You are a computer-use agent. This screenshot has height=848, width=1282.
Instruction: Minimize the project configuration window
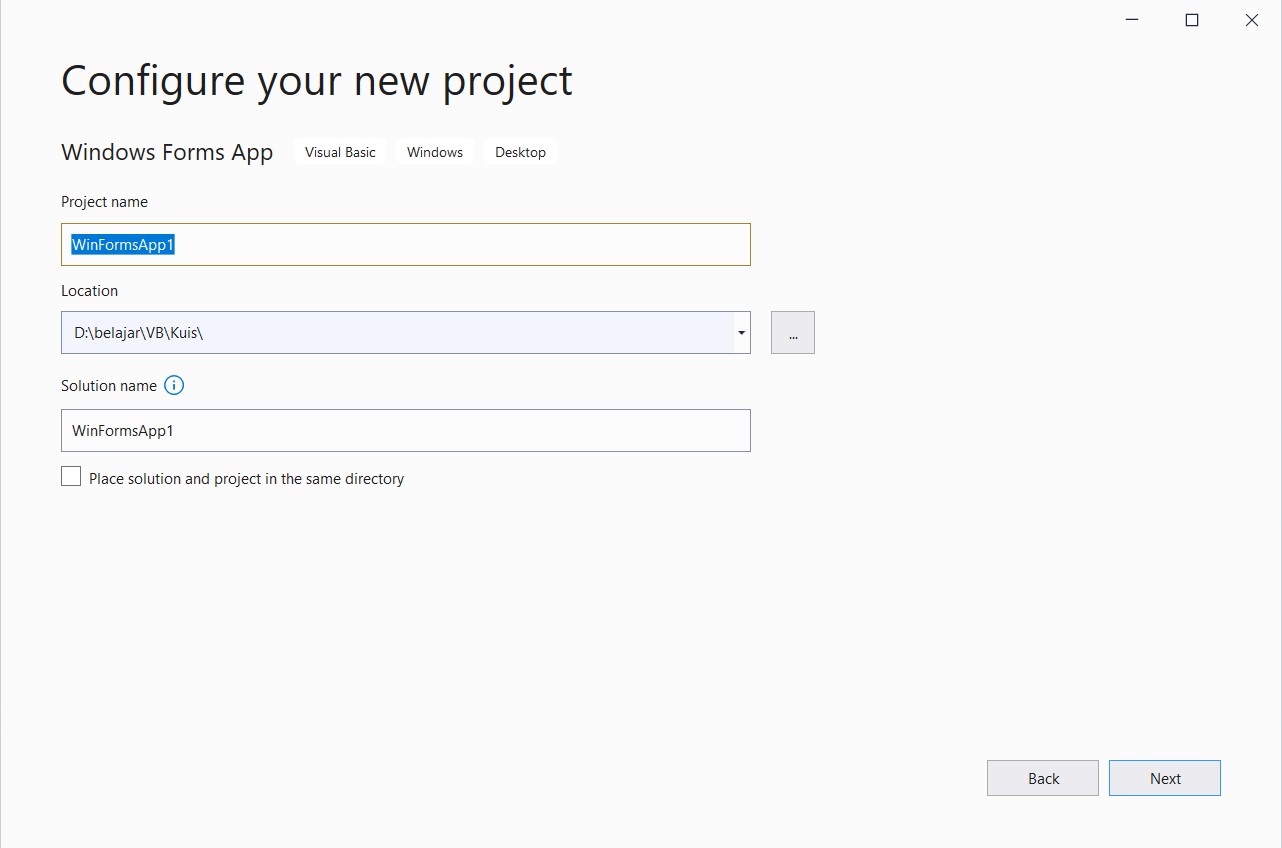tap(1131, 19)
